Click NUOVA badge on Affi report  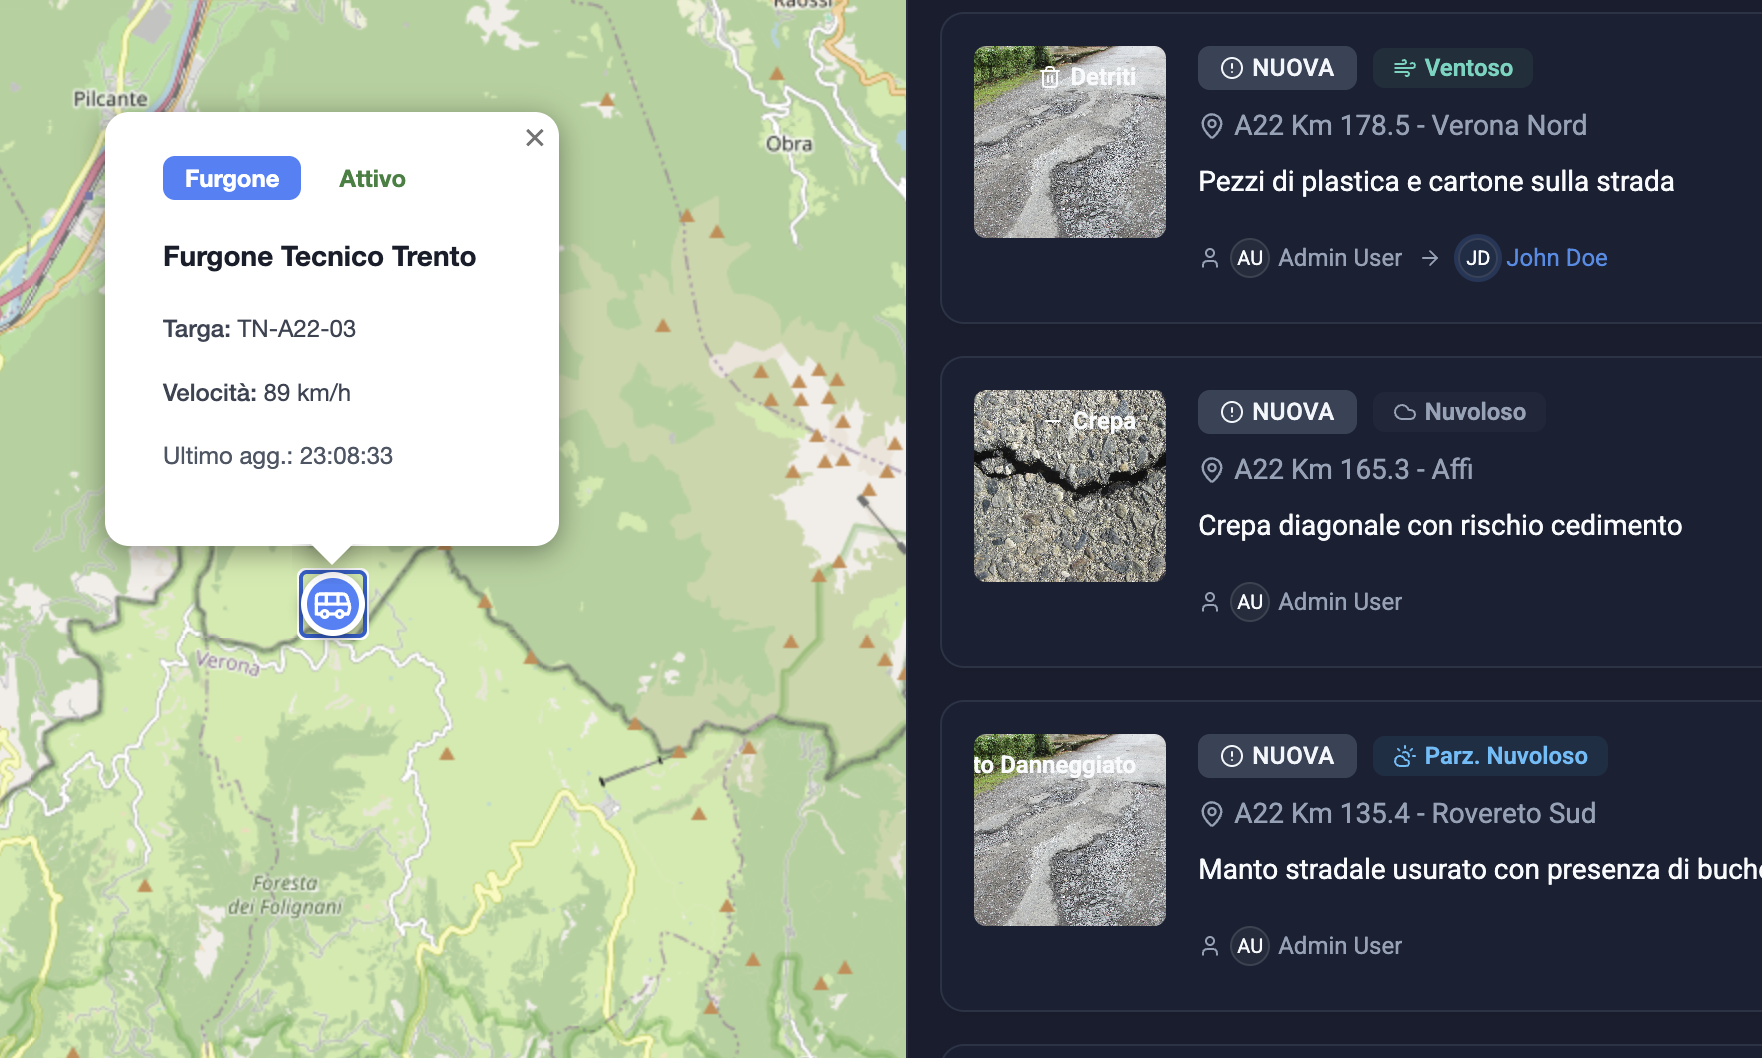1277,412
